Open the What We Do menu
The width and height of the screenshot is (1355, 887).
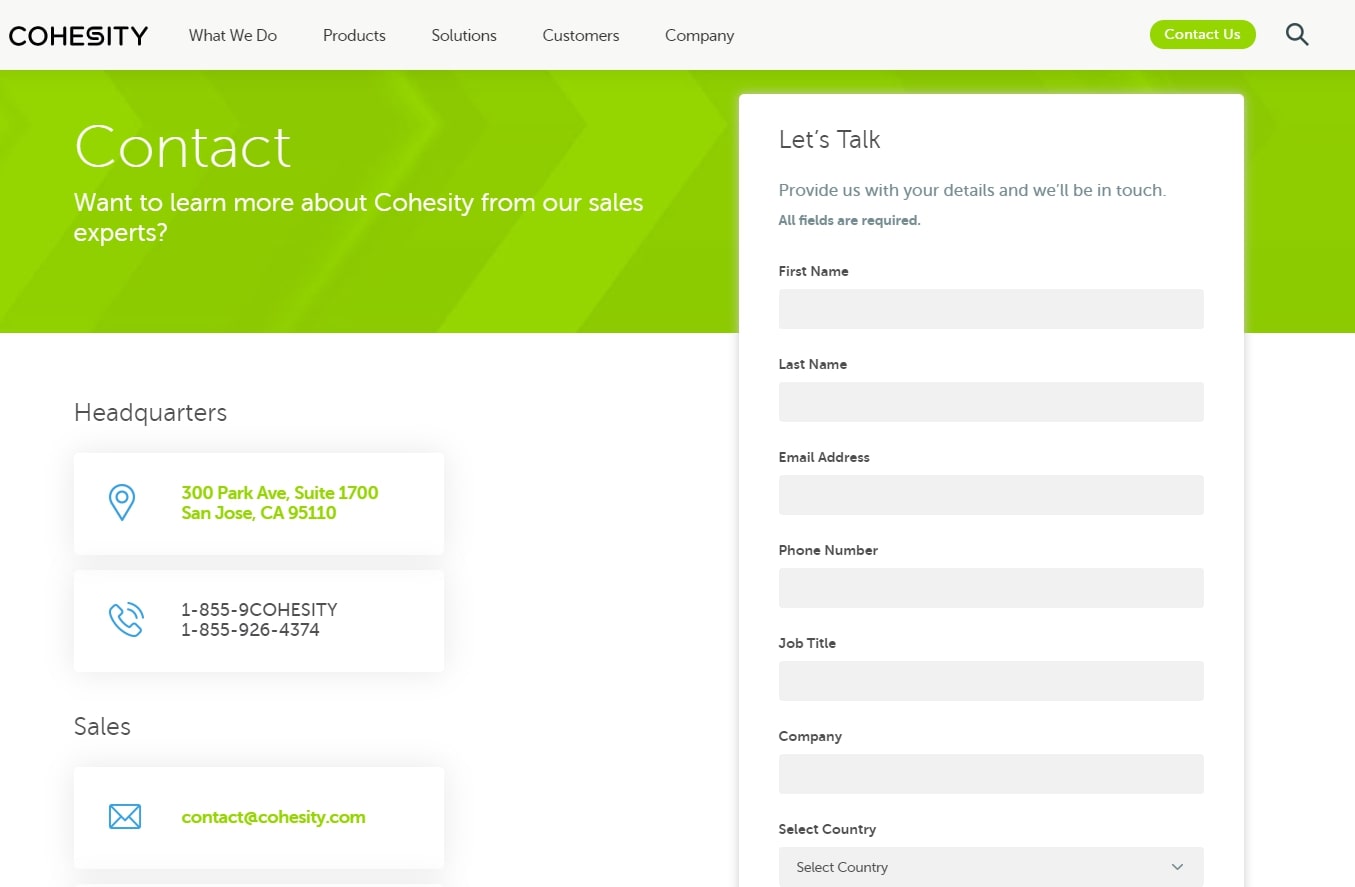233,35
